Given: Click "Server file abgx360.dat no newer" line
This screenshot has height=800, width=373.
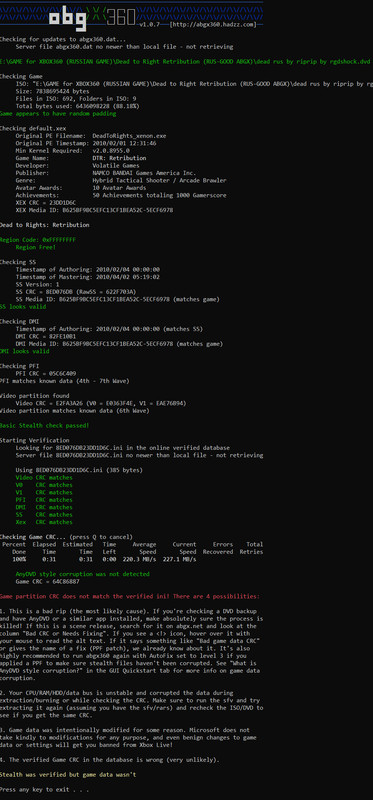Looking at the screenshot, I should (x=125, y=46).
